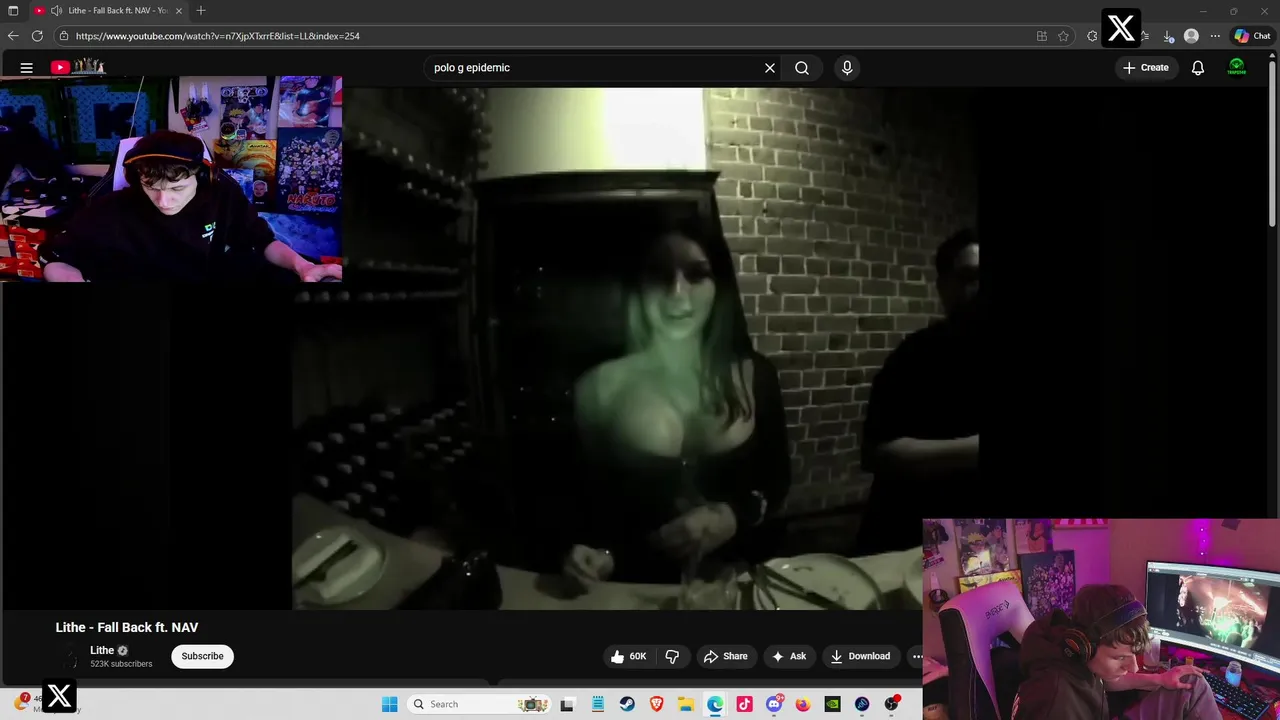Mute the tab via speaker icon
The width and height of the screenshot is (1280, 720).
(x=56, y=10)
